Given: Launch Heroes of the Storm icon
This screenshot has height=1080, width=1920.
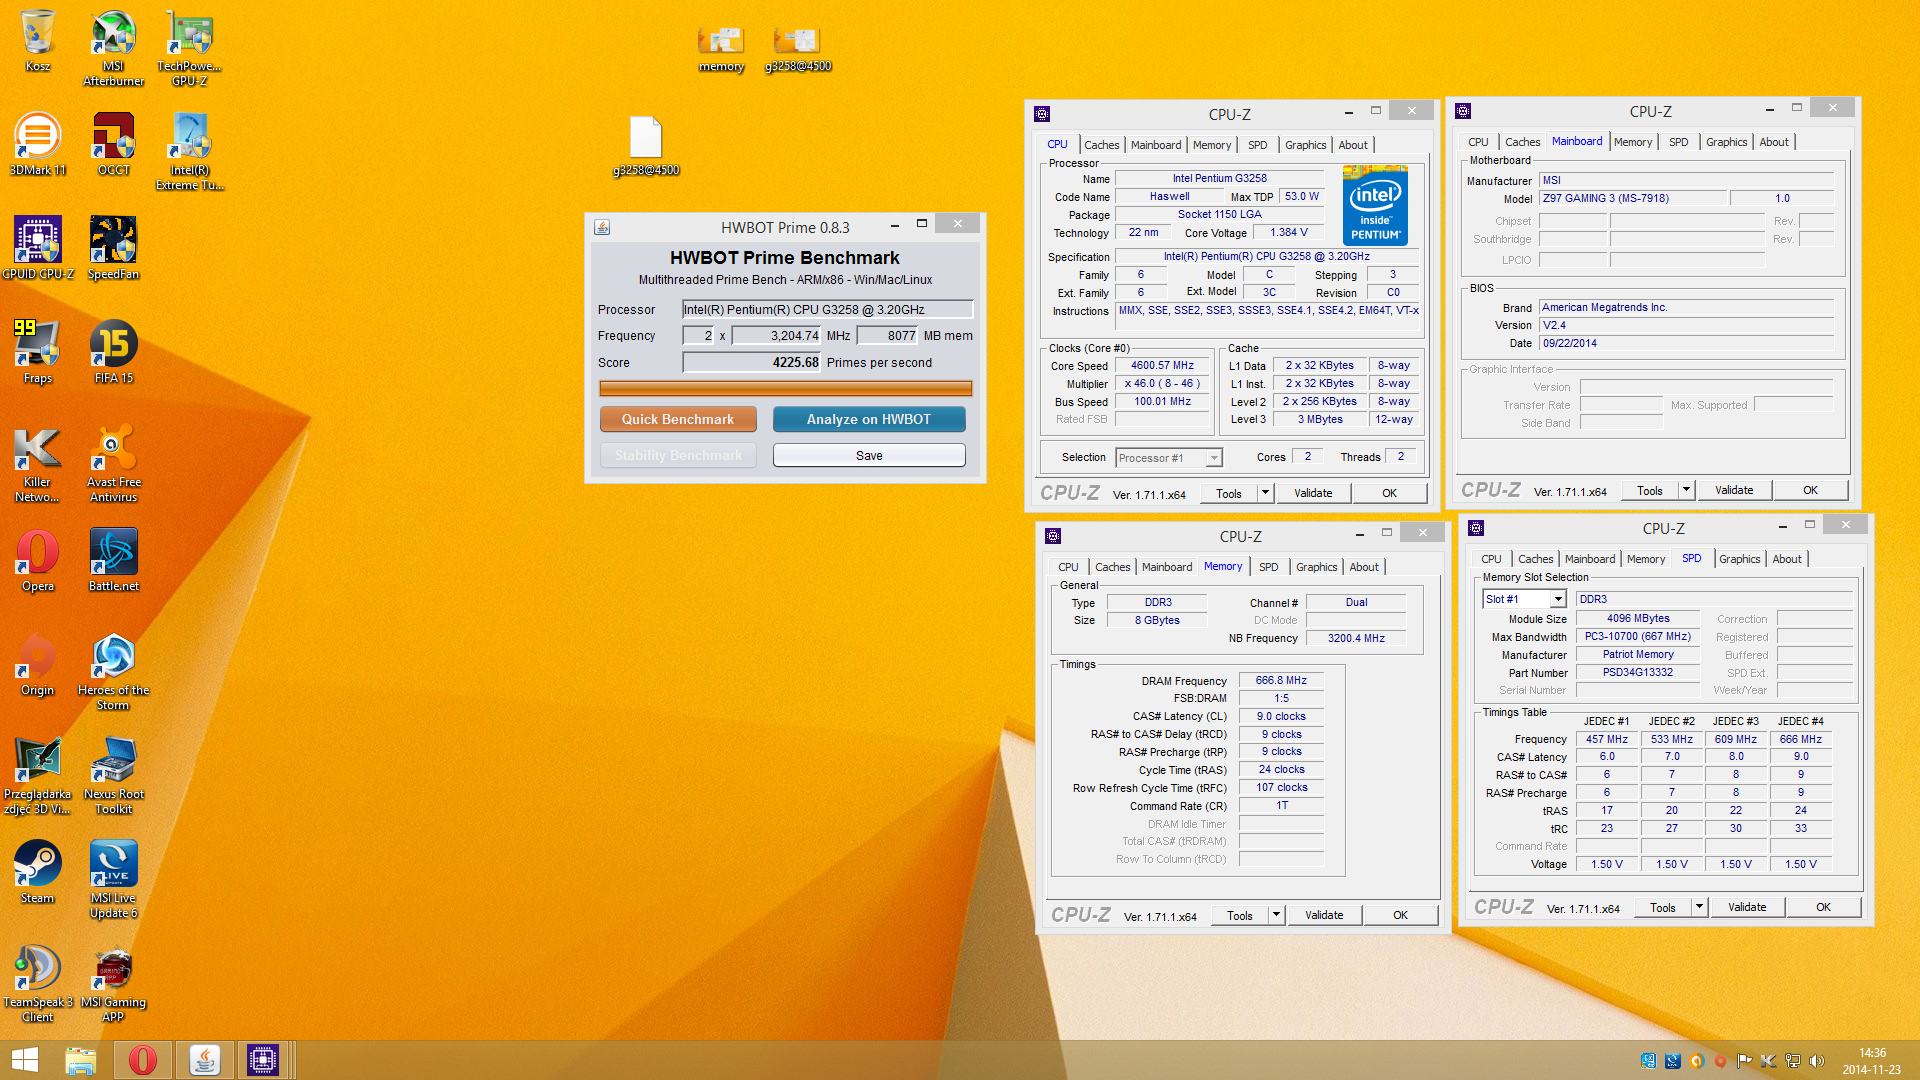Looking at the screenshot, I should 113,672.
